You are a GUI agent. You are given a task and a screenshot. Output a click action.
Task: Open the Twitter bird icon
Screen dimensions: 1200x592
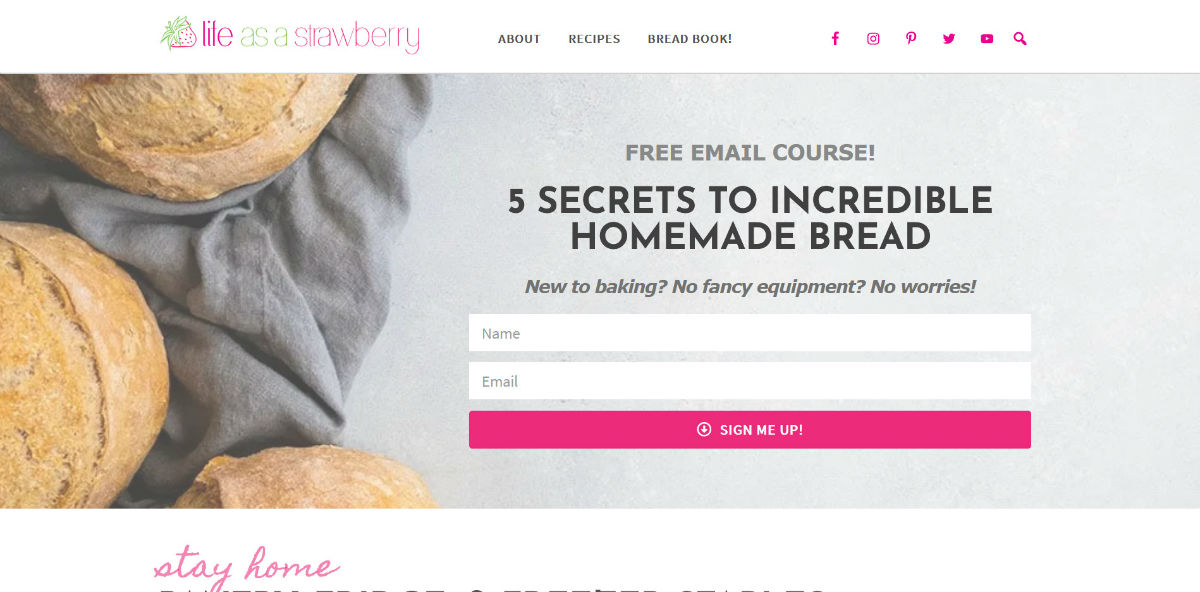point(949,39)
